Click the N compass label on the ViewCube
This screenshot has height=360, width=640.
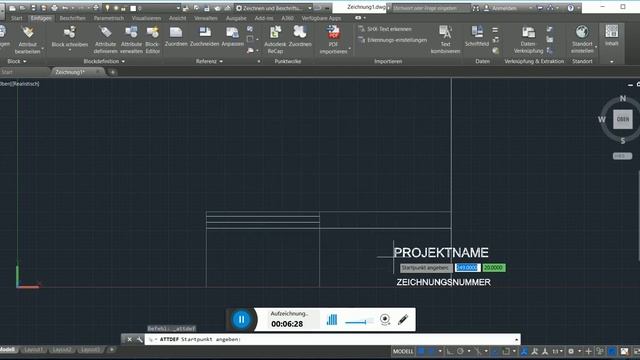click(622, 98)
